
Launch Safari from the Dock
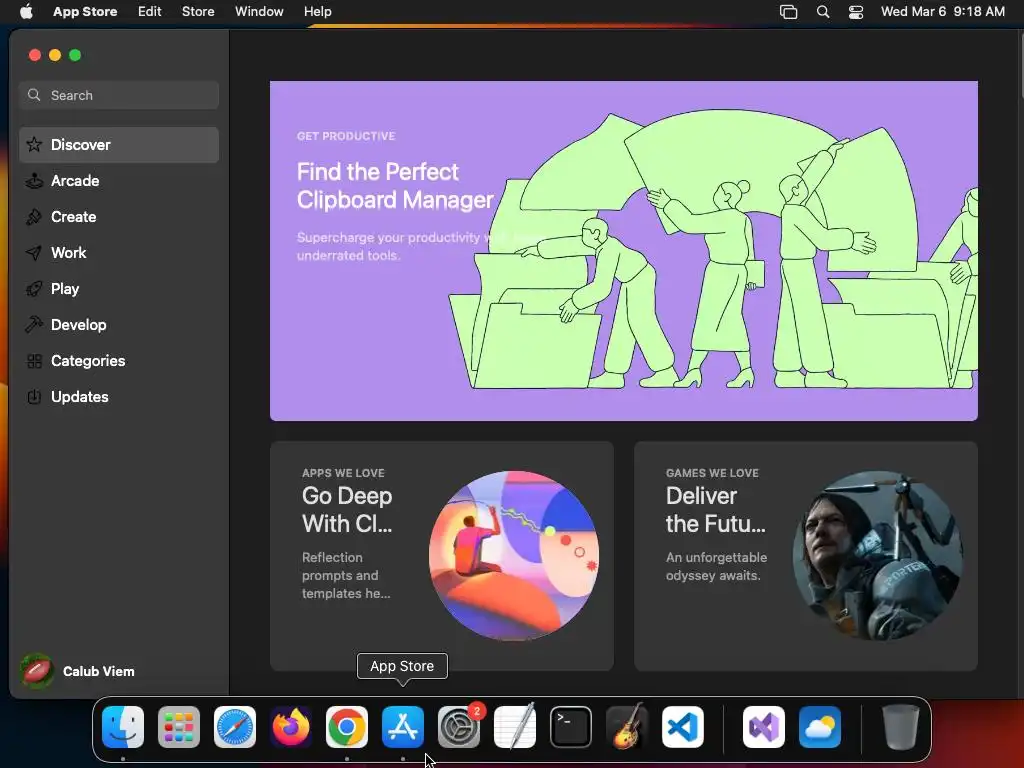pos(235,727)
